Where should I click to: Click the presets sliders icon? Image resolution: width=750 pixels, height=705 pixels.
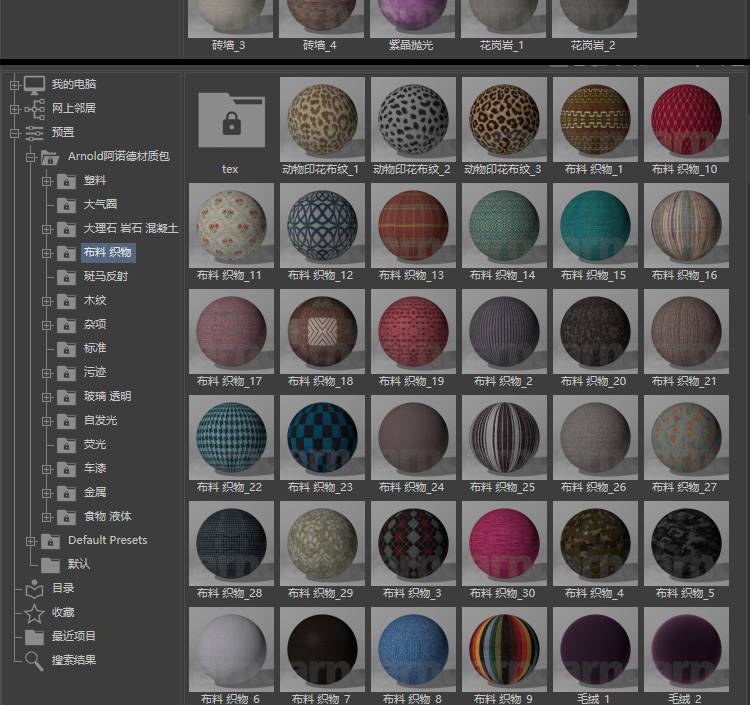click(x=34, y=132)
